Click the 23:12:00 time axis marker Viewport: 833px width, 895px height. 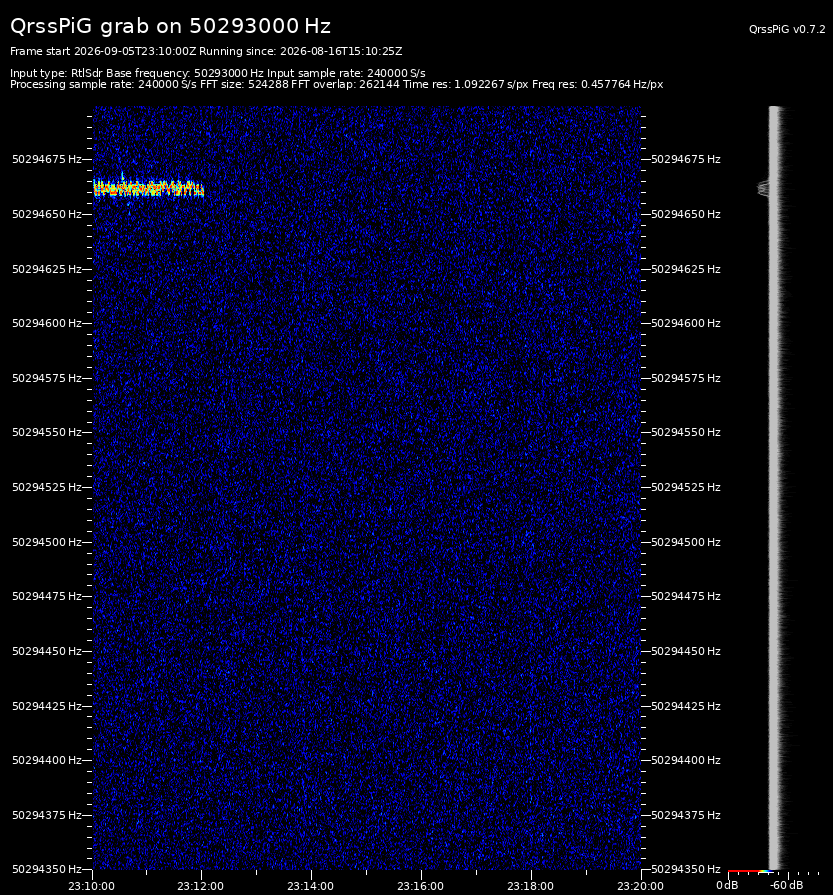pyautogui.click(x=200, y=886)
